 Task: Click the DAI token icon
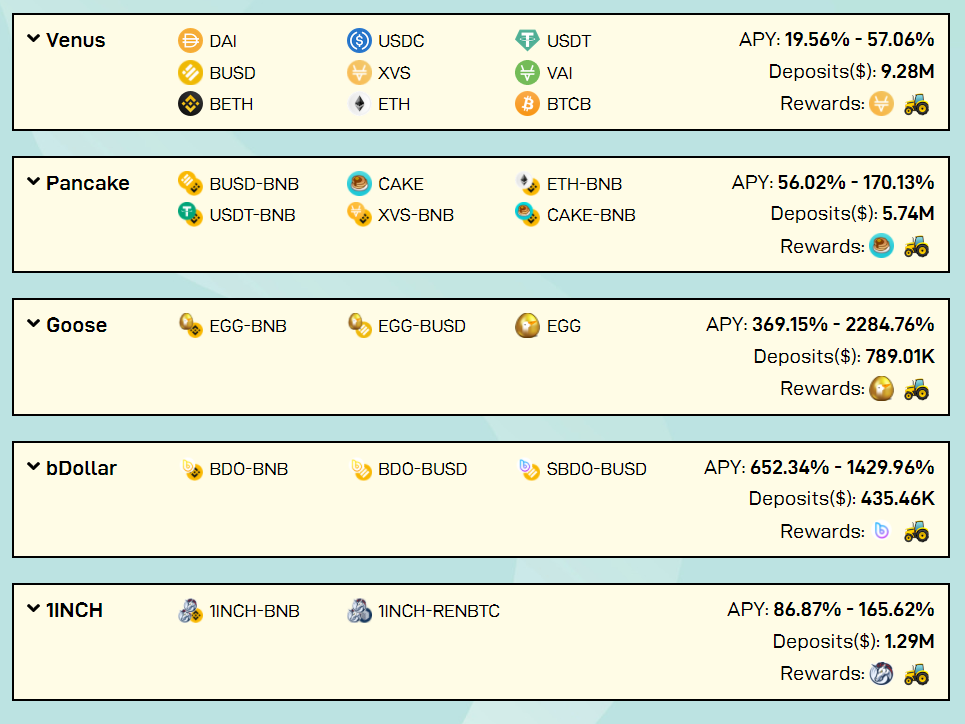190,41
